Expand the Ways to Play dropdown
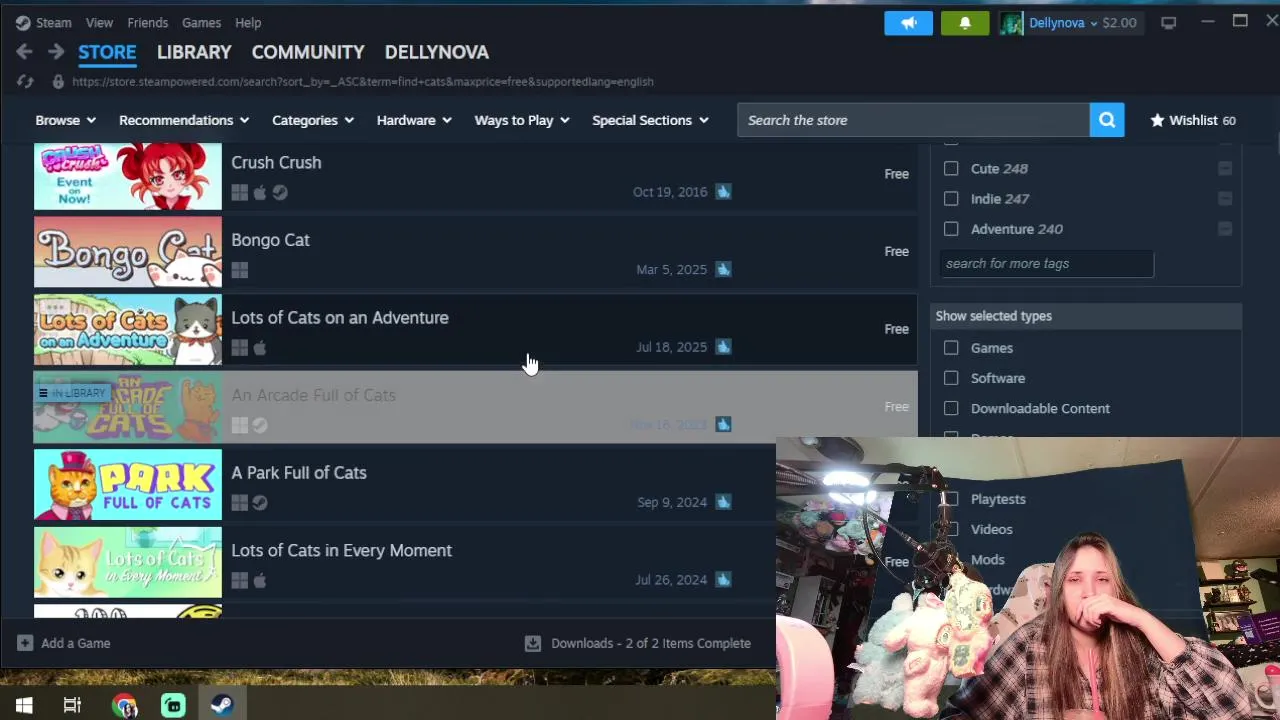Screen dimensions: 1280x720 [x=522, y=120]
